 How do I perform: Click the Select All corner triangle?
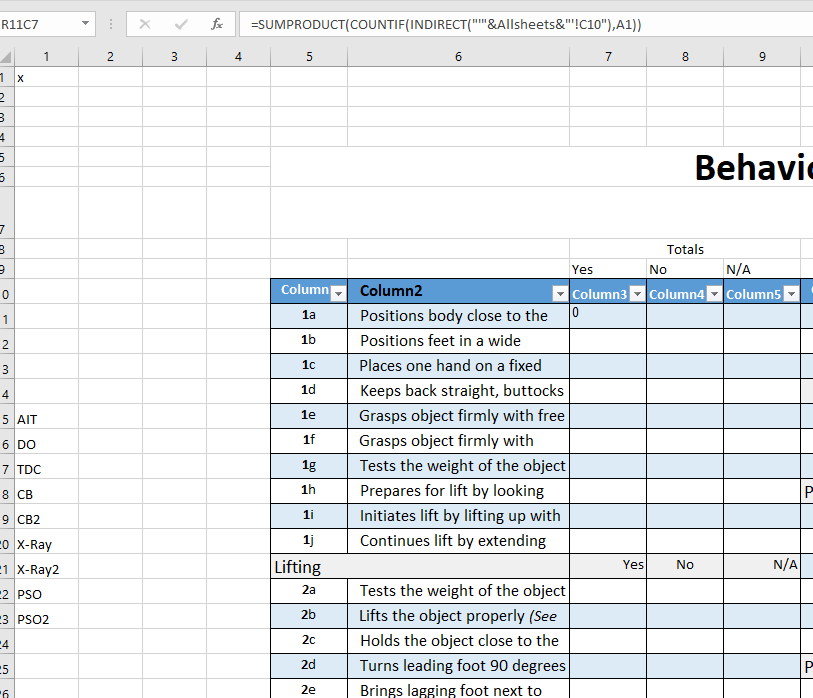[x=6, y=57]
